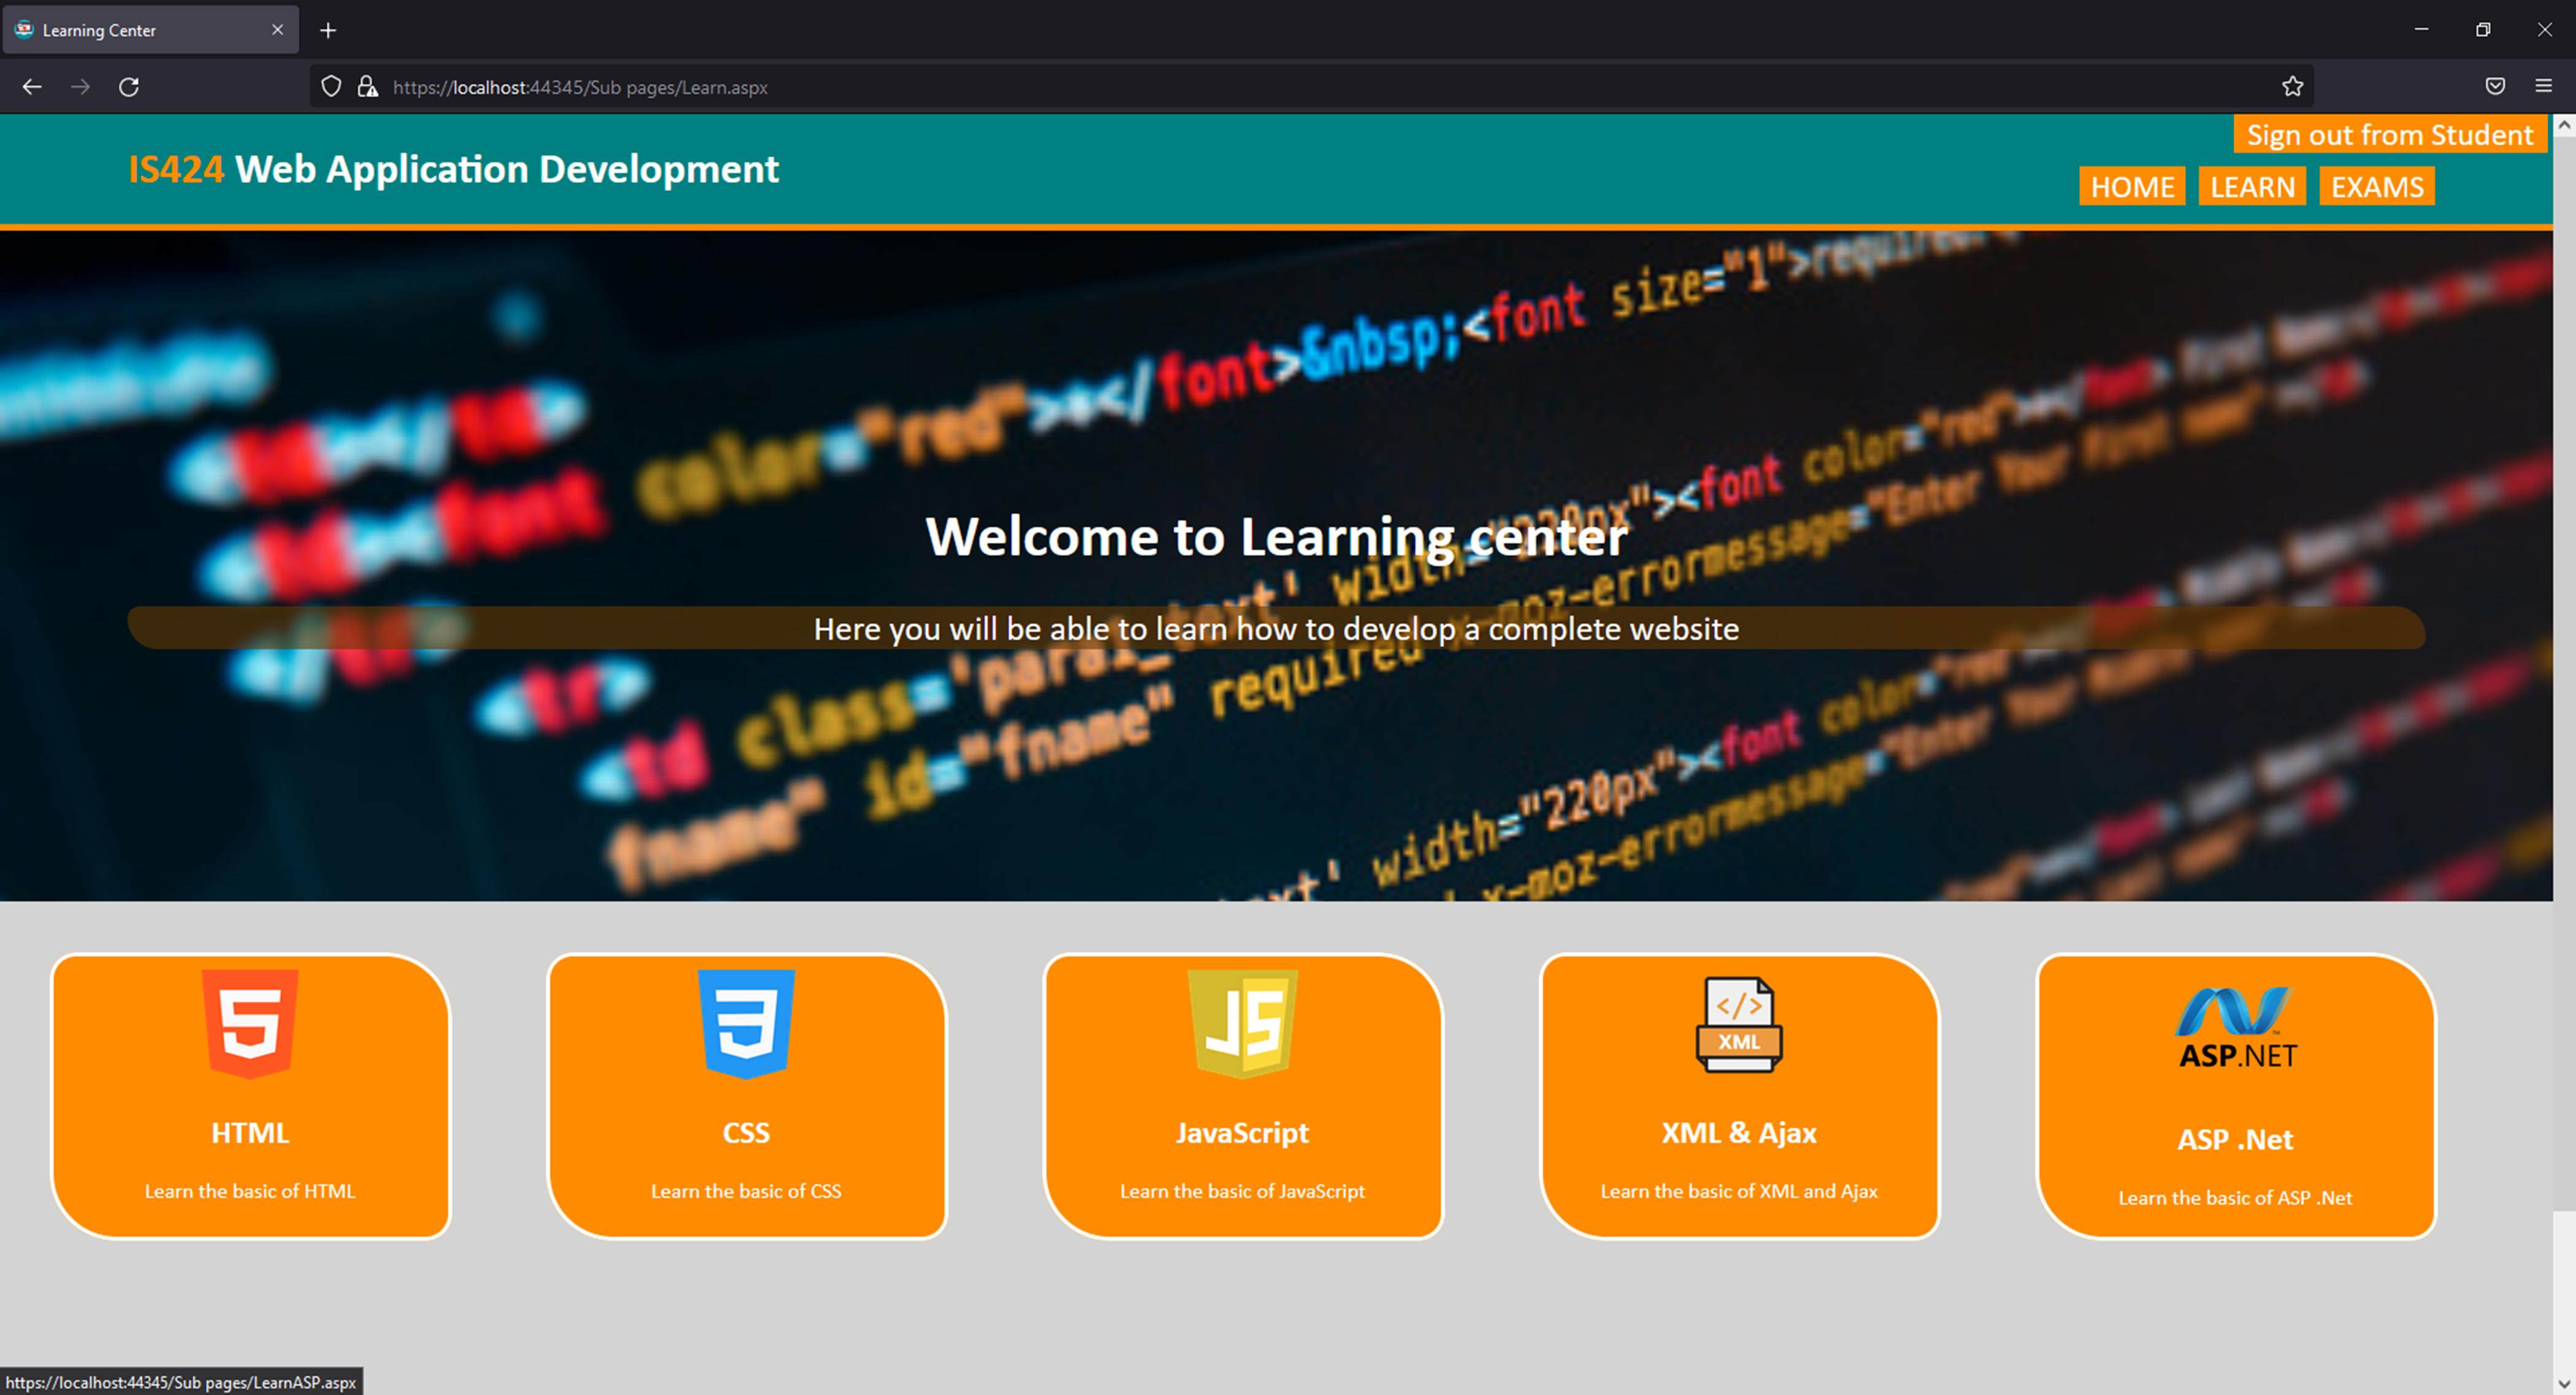This screenshot has height=1395, width=2576.
Task: Click 'Learn the basic of JavaScript' text
Action: point(1242,1191)
